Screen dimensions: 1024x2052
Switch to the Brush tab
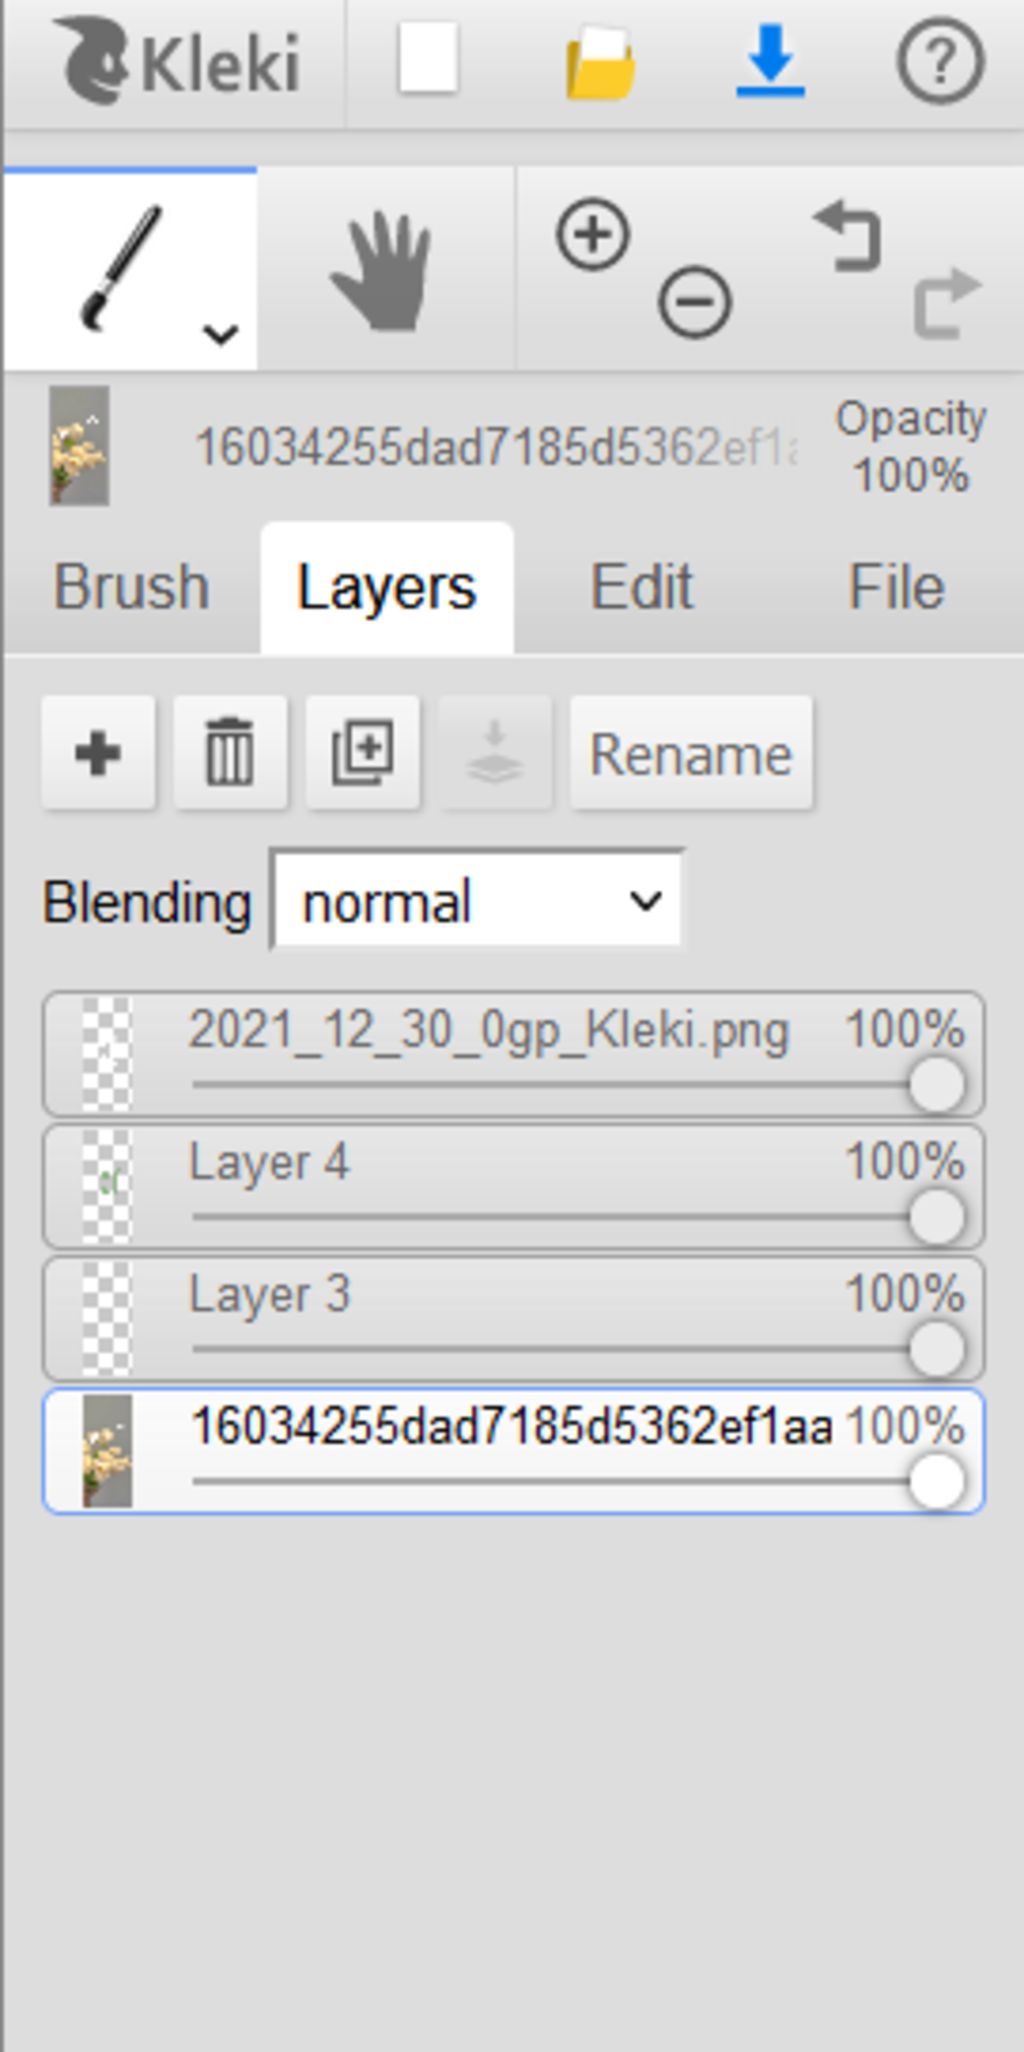click(131, 587)
